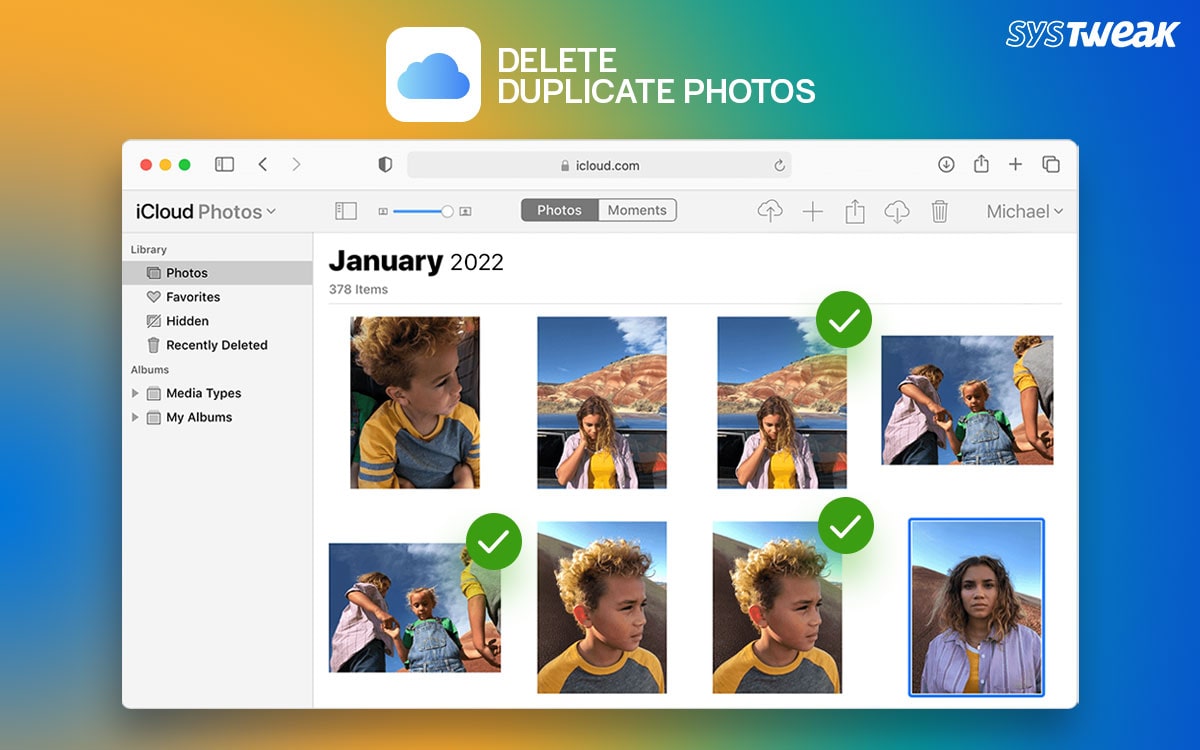Show Safari tab overview icon
This screenshot has height=750, width=1200.
(1051, 164)
